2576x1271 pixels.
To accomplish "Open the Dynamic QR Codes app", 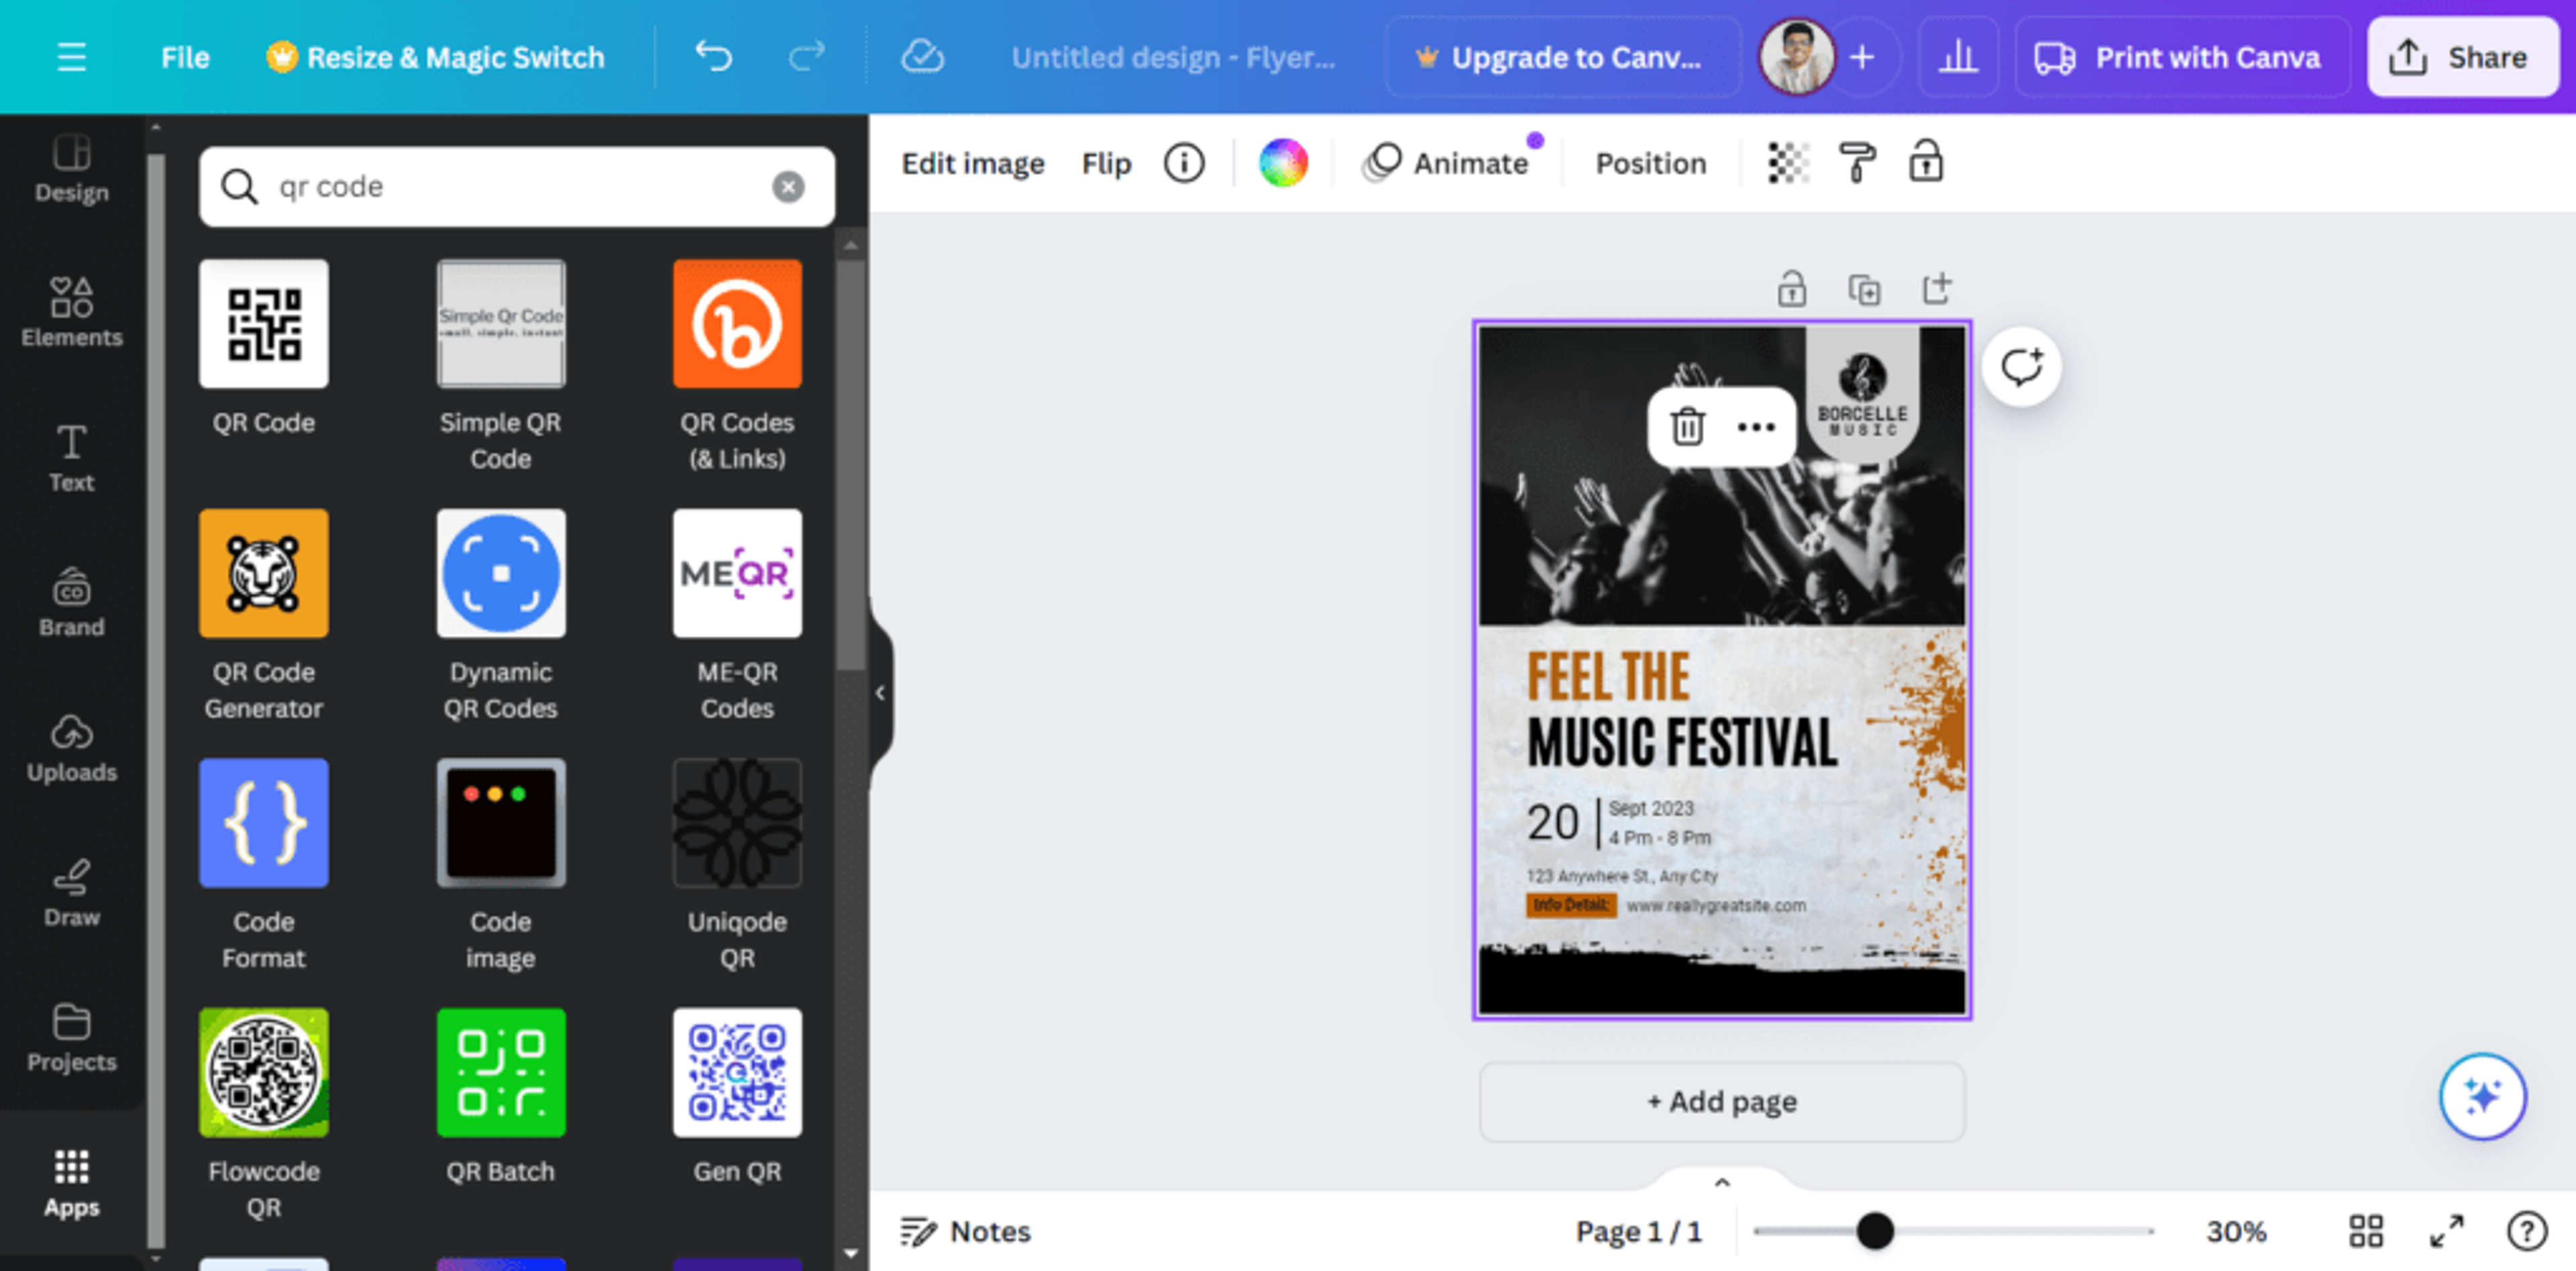I will click(501, 616).
